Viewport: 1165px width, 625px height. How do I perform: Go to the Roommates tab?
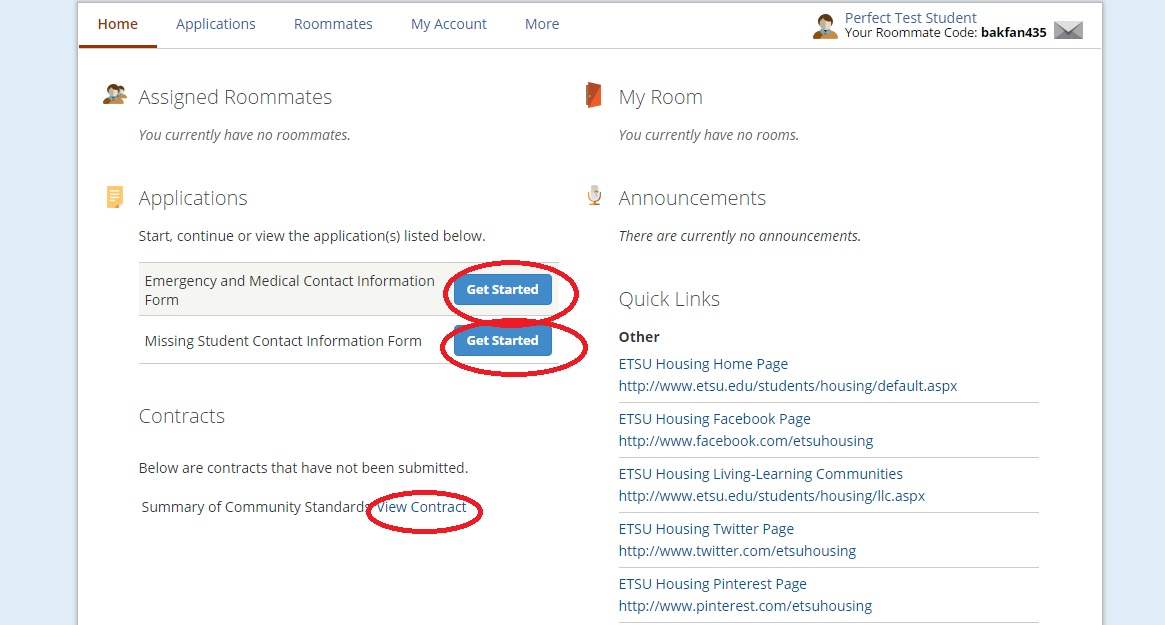coord(333,24)
